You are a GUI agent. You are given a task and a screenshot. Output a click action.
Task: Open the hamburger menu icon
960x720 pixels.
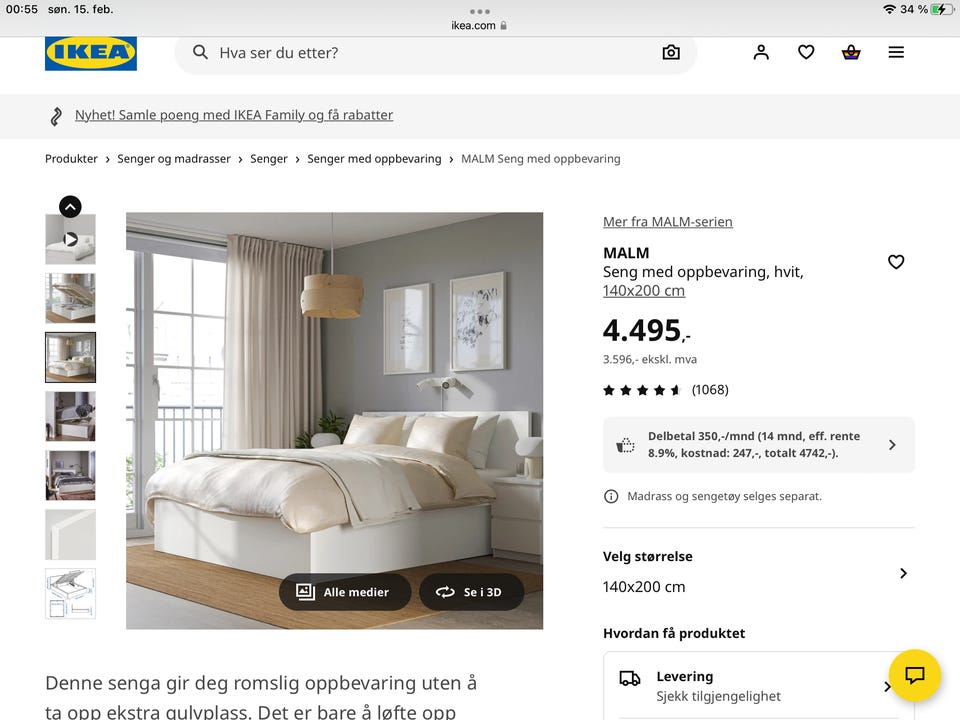click(896, 53)
